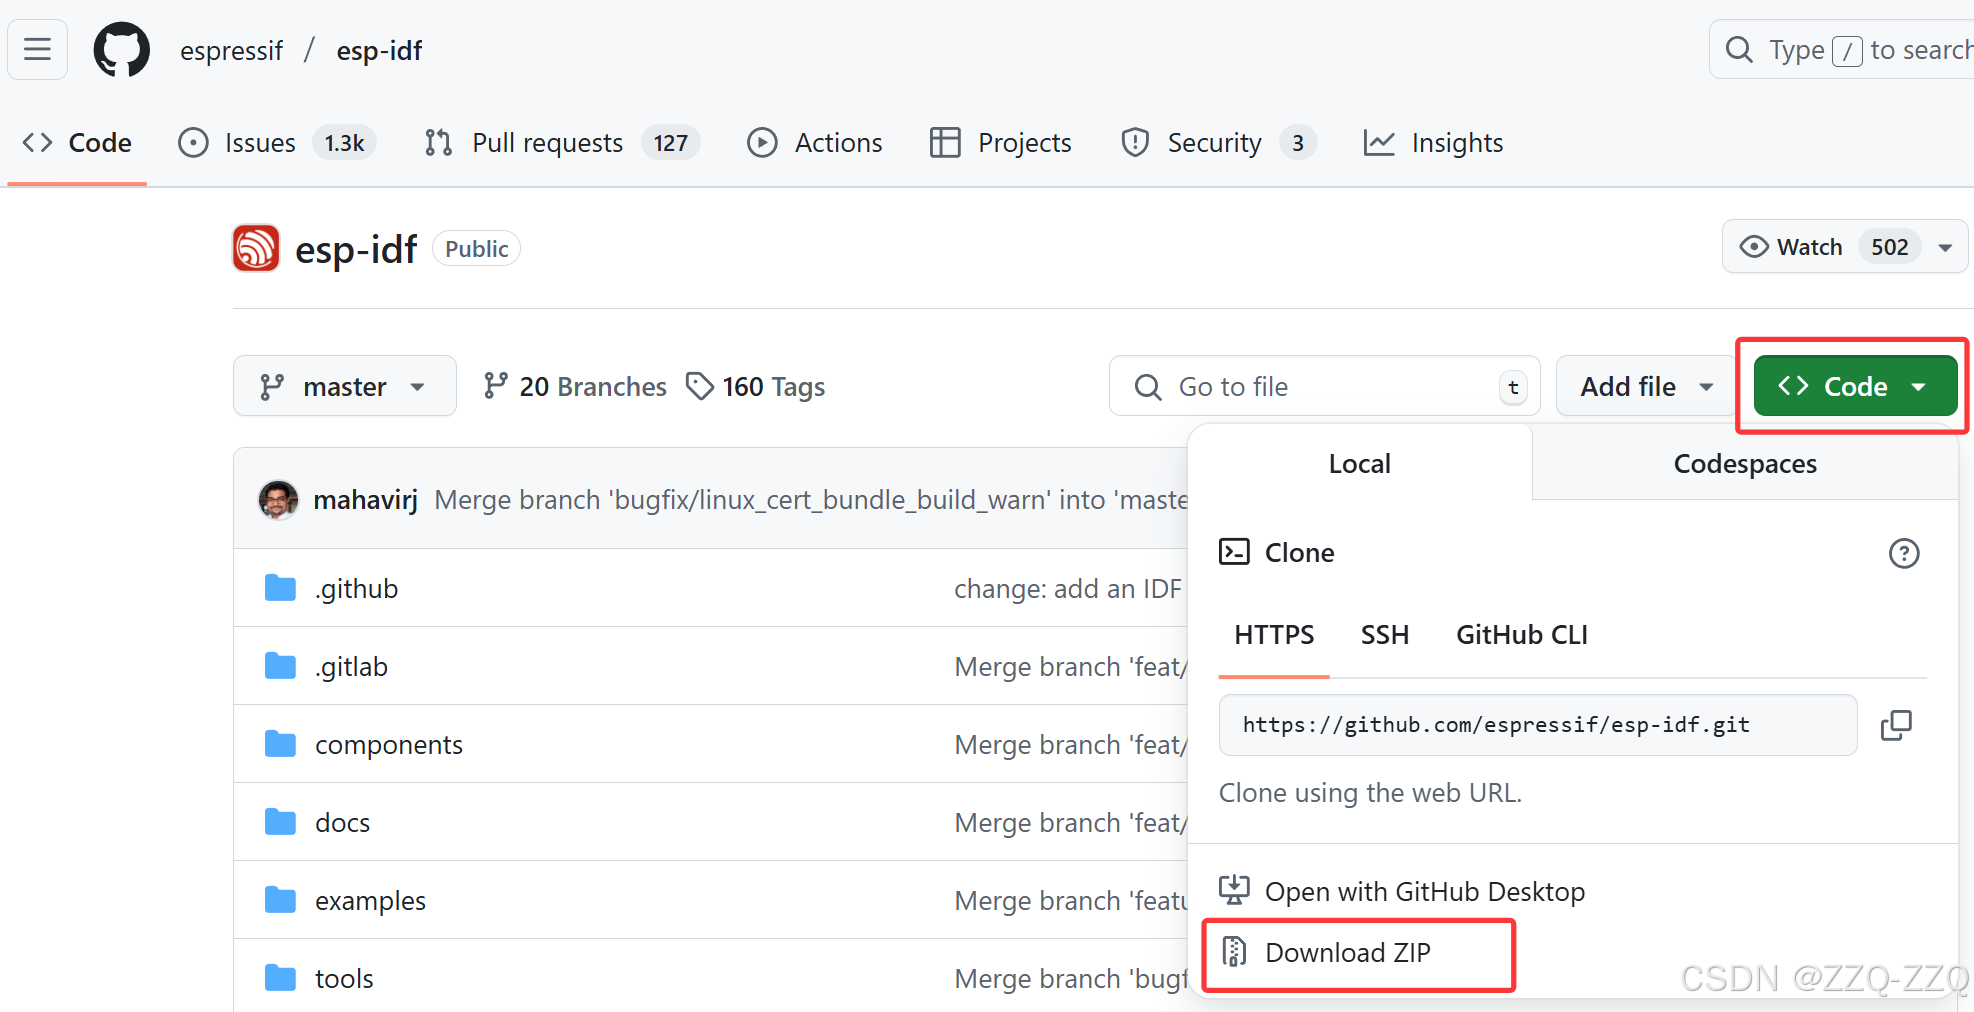This screenshot has width=1974, height=1012.
Task: Click the .gitlab folder icon
Action: pyautogui.click(x=280, y=666)
